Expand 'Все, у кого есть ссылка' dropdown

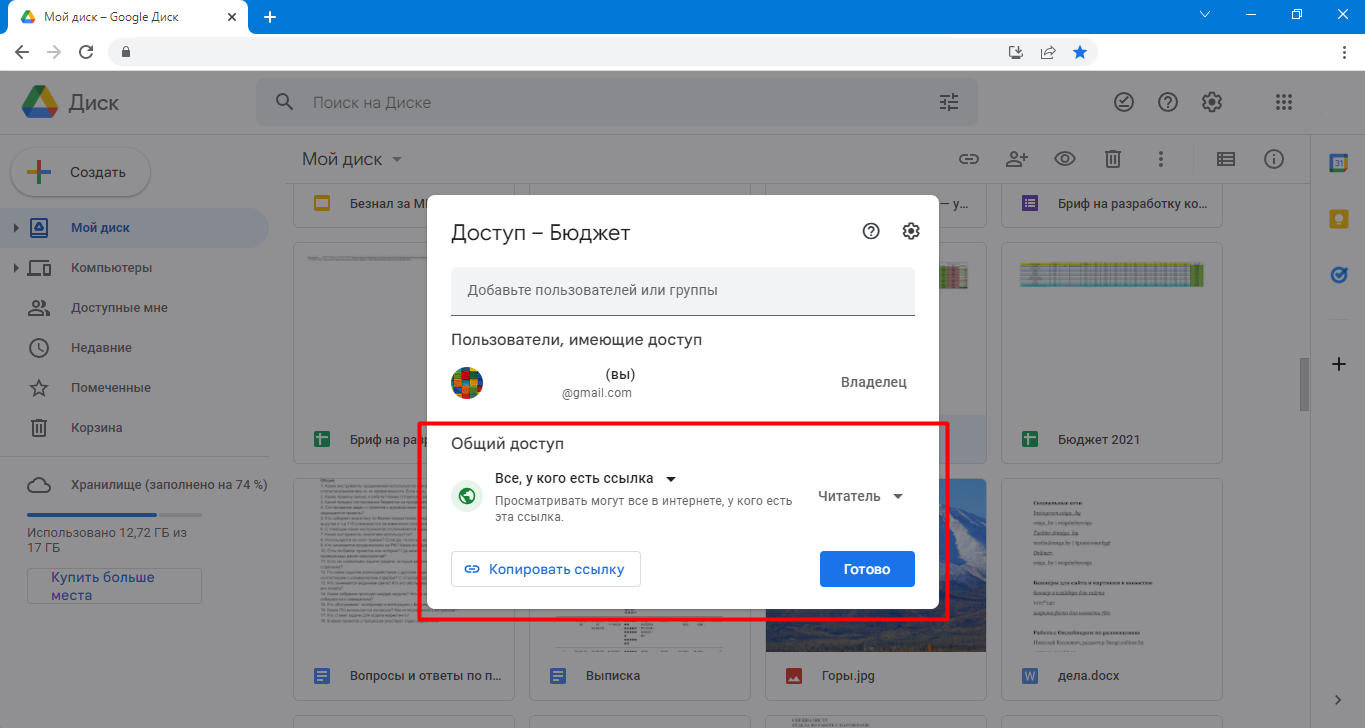(586, 478)
